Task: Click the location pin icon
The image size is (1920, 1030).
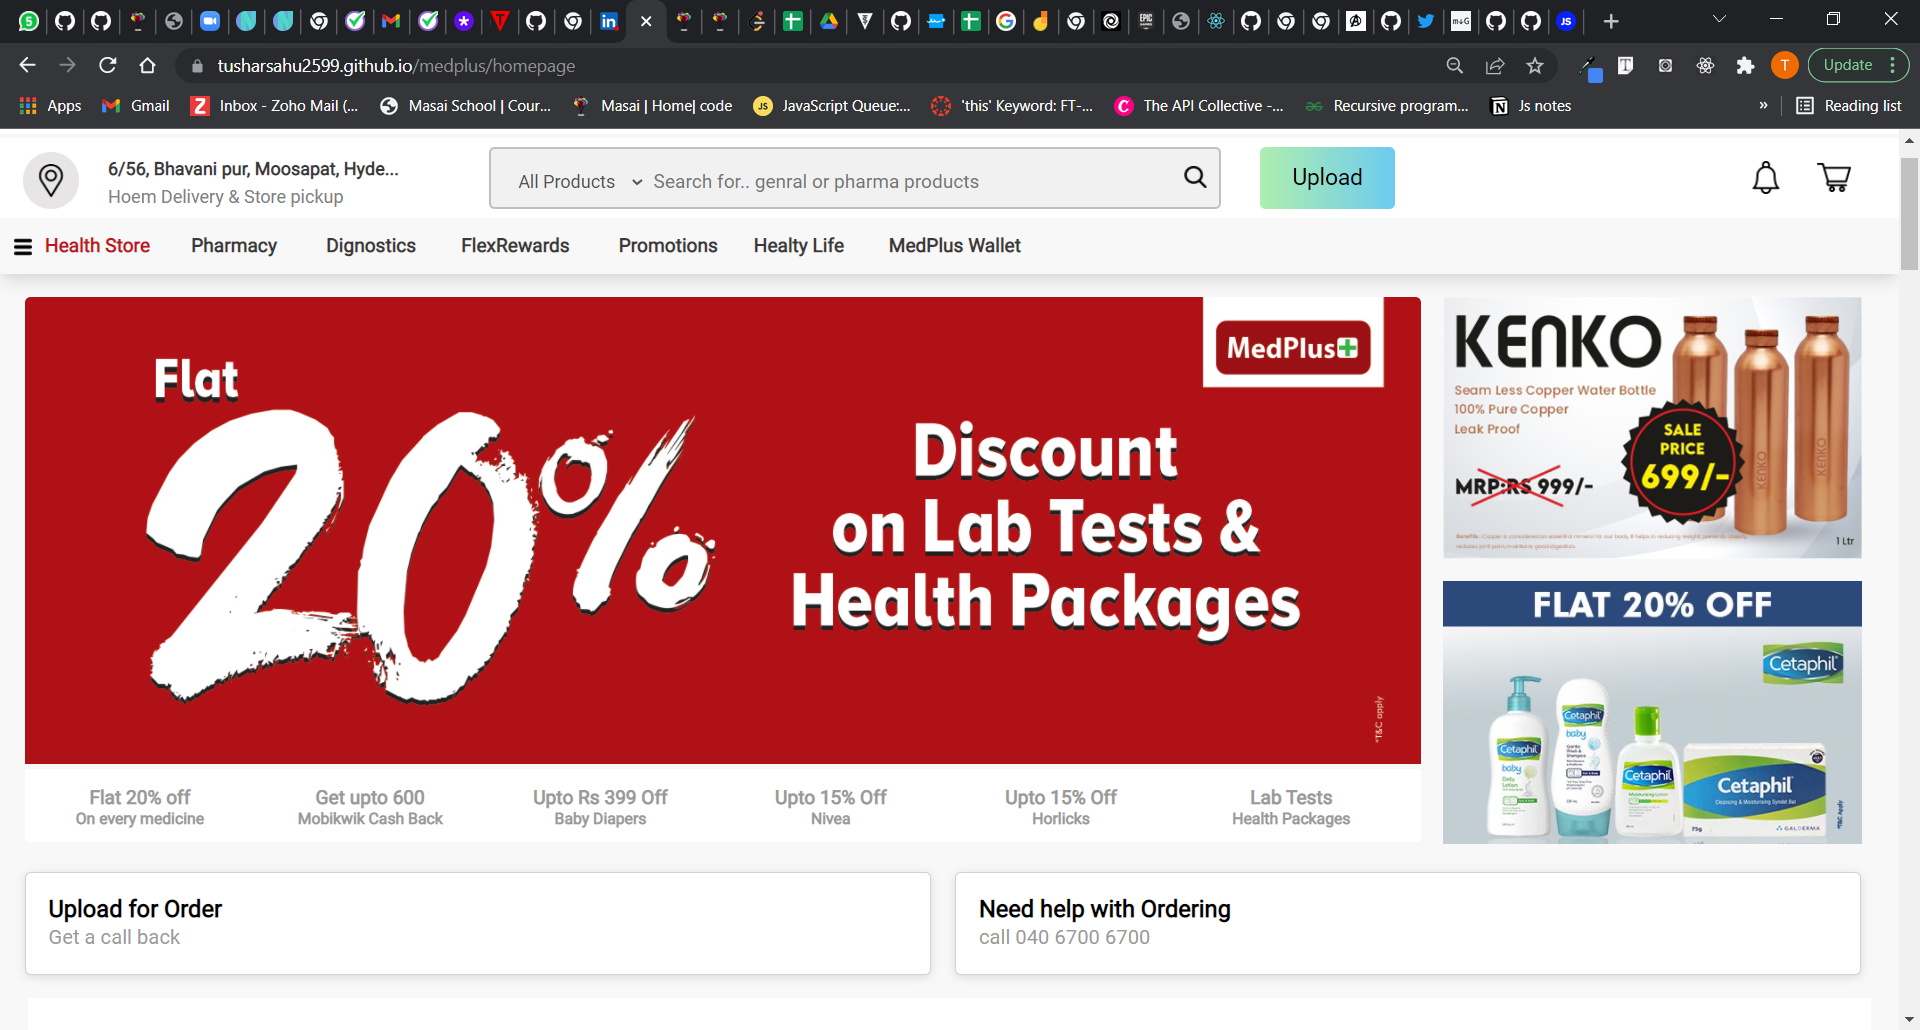Action: tap(51, 180)
